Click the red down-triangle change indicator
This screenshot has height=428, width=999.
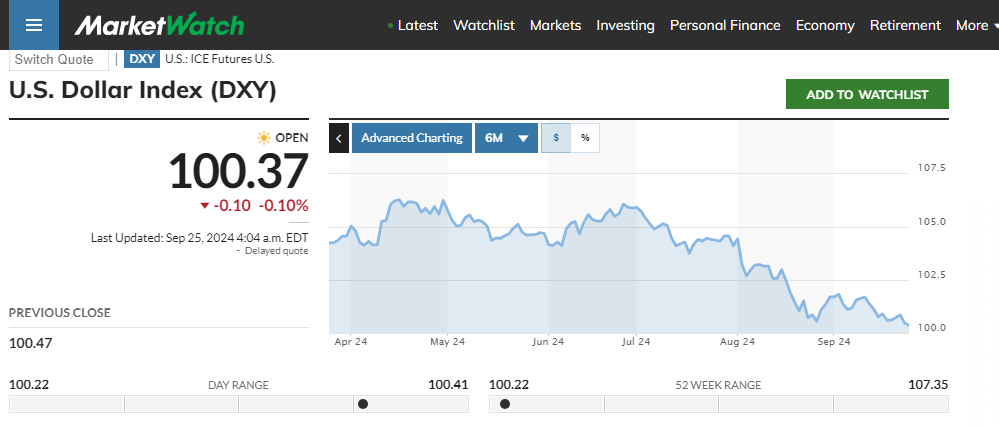[x=205, y=206]
